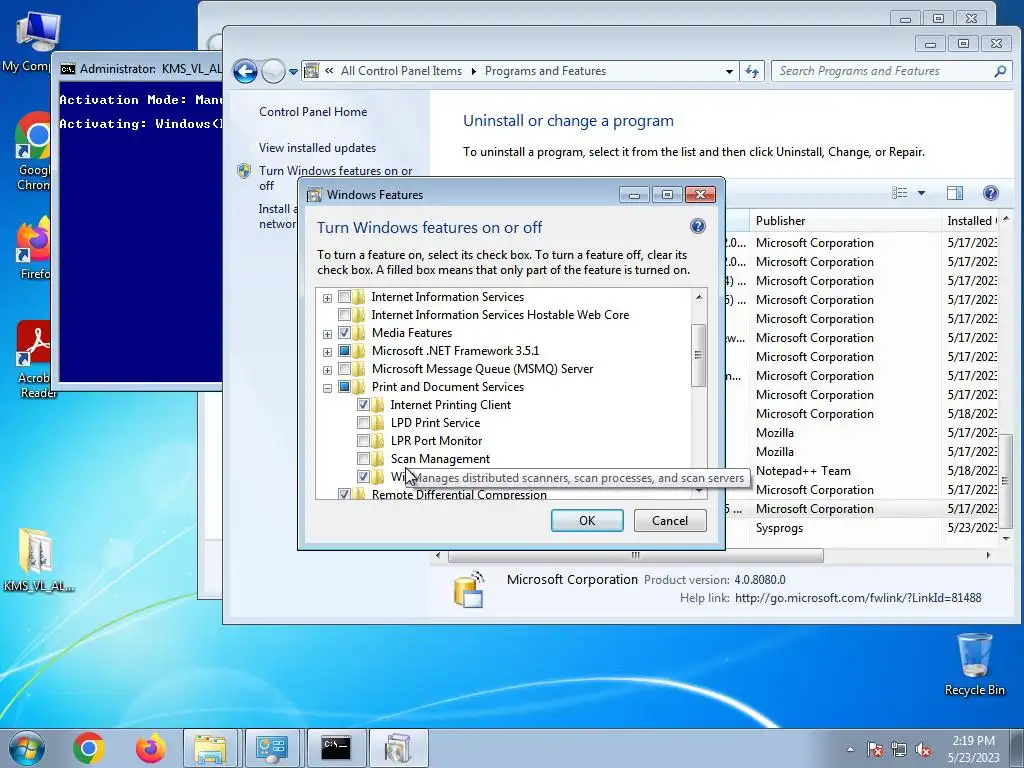Launch Chrome from the taskbar
Image resolution: width=1024 pixels, height=768 pixels.
(89, 748)
